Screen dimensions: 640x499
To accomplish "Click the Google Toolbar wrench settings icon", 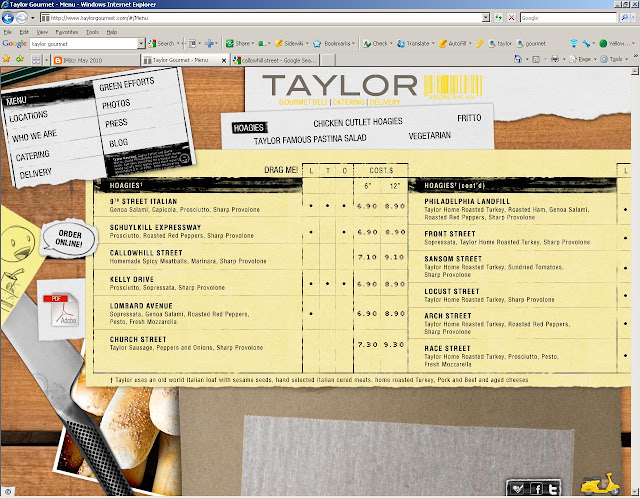I will pyautogui.click(x=587, y=43).
